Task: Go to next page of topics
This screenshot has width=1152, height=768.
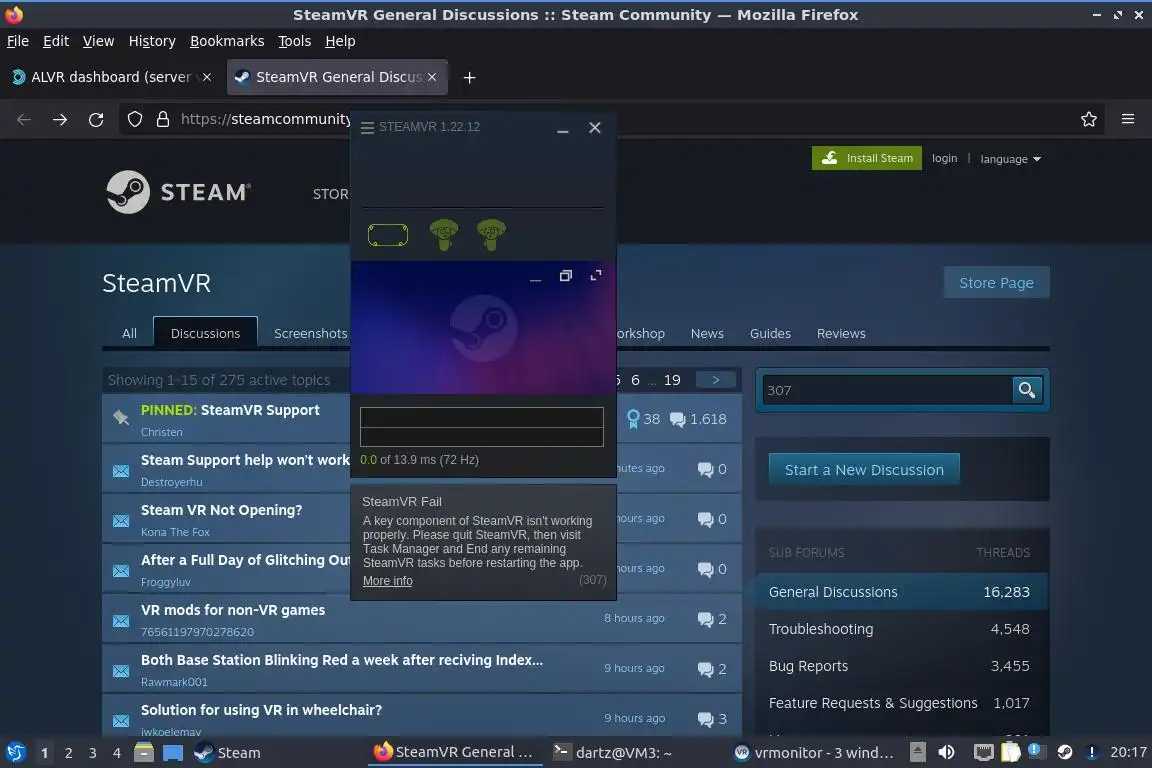Action: coord(716,380)
